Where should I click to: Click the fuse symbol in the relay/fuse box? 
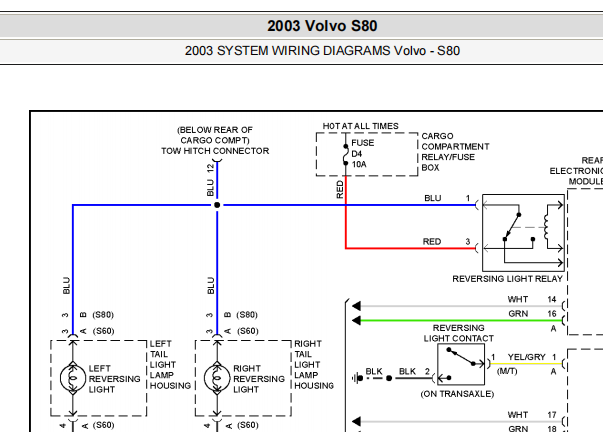pos(346,155)
